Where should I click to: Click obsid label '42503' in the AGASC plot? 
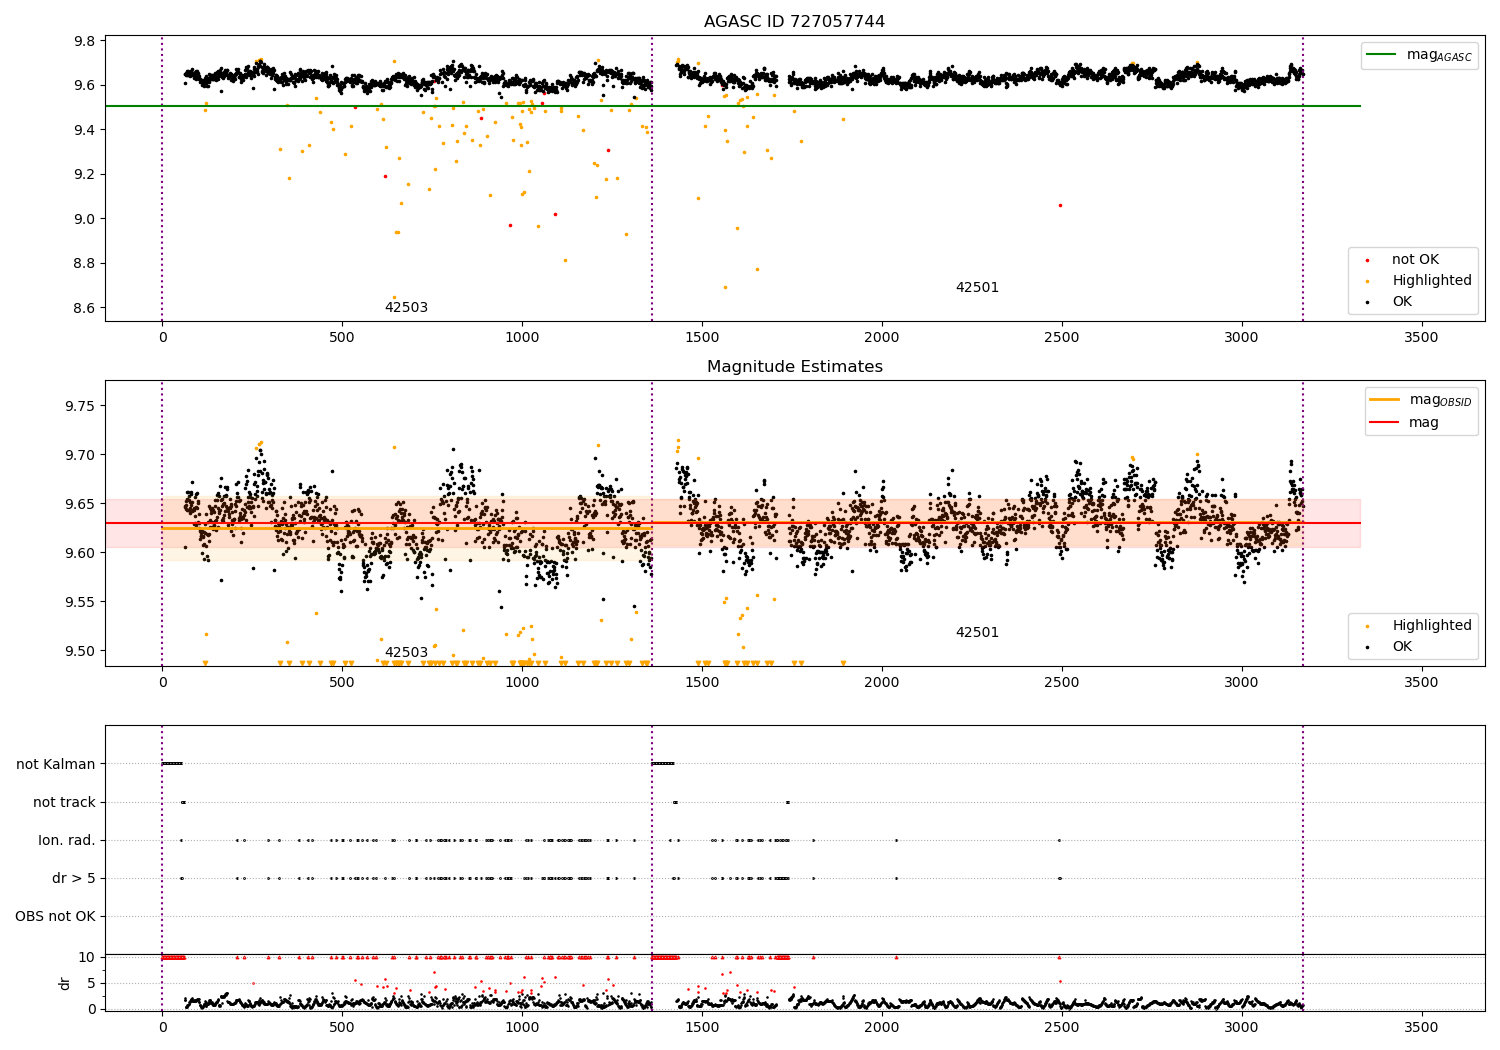(x=406, y=308)
